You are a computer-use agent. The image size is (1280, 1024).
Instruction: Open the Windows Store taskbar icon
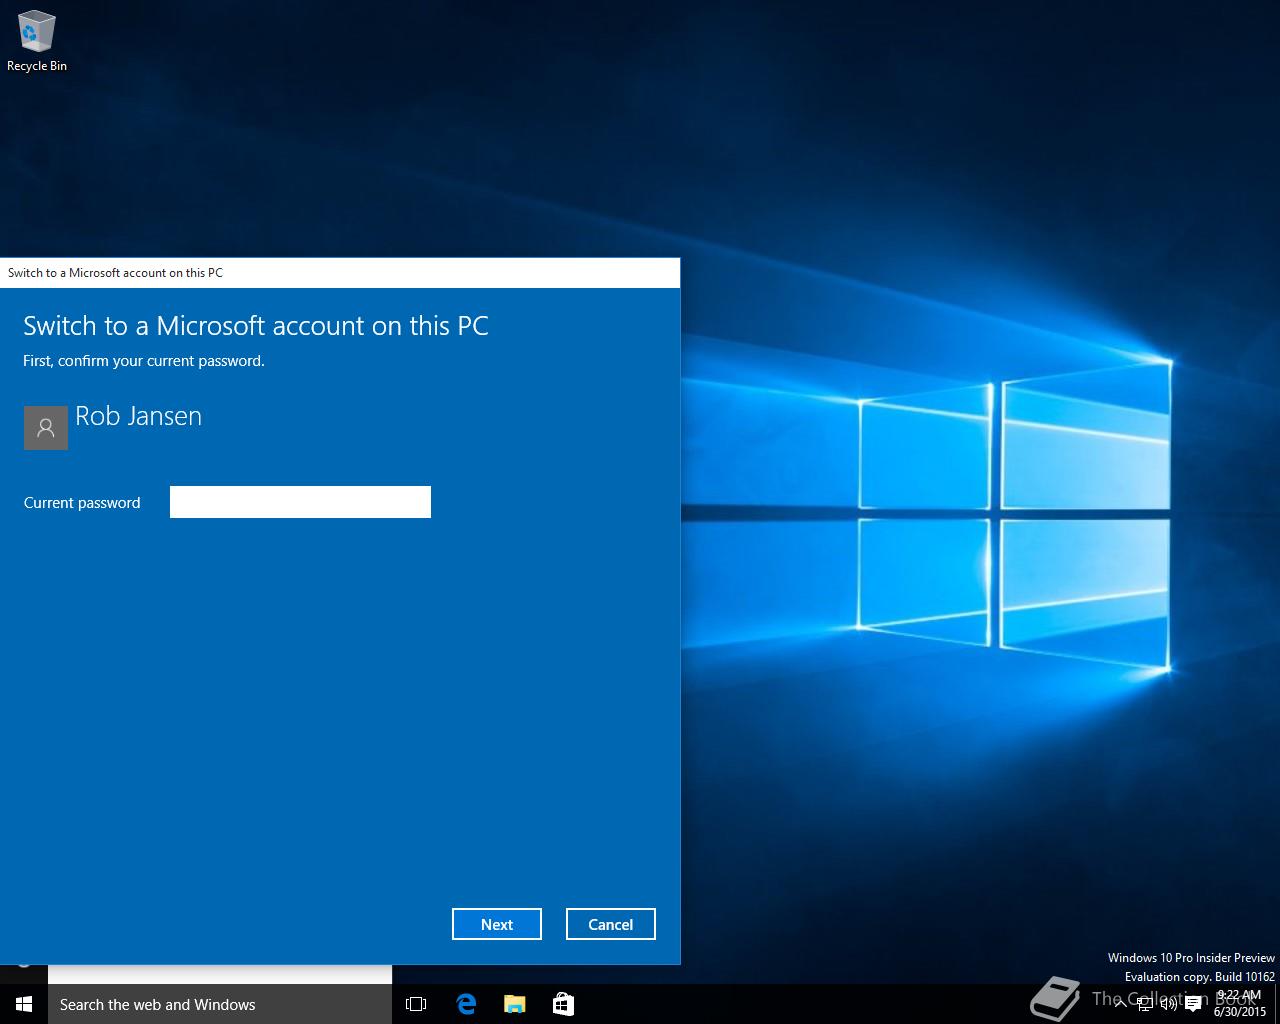[563, 1004]
